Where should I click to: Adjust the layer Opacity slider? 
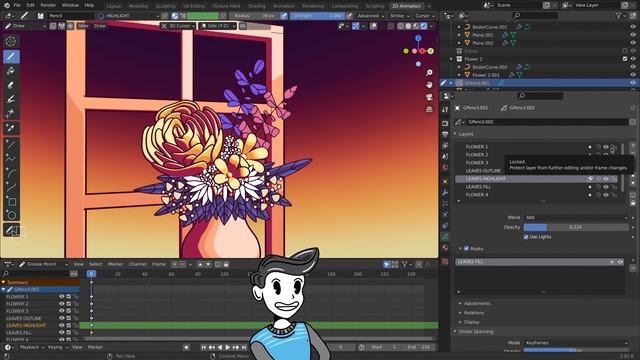pyautogui.click(x=576, y=227)
